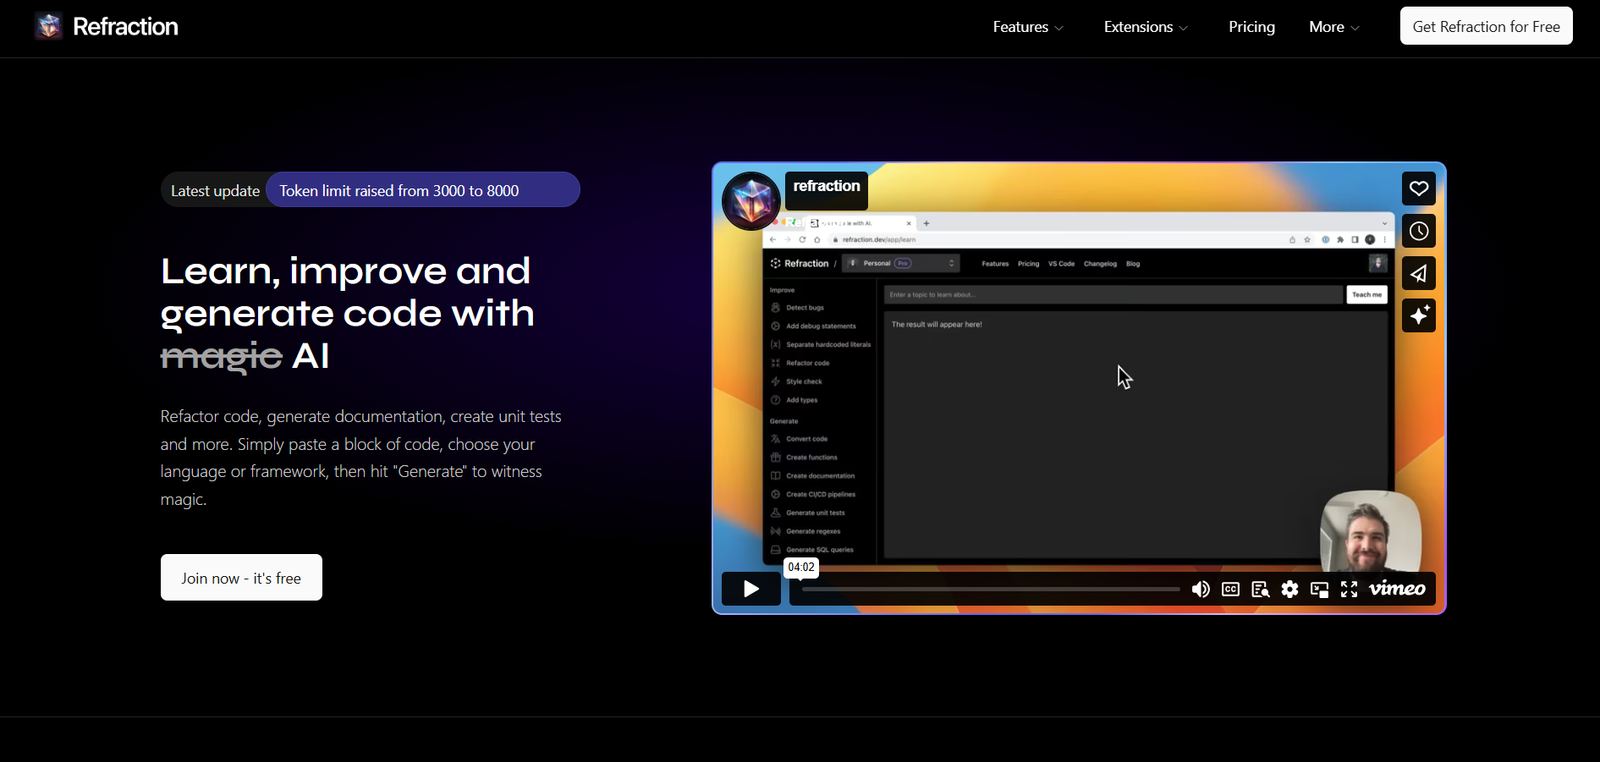The image size is (1600, 762).
Task: Click the Refraction logo in header
Action: [106, 27]
